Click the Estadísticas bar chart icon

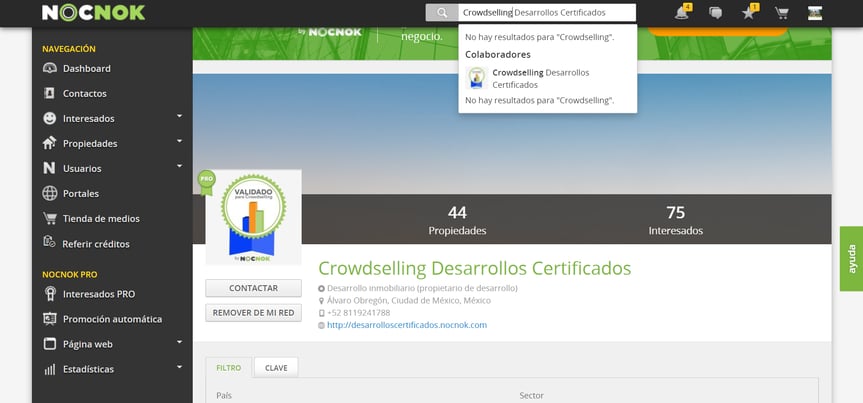click(x=50, y=369)
